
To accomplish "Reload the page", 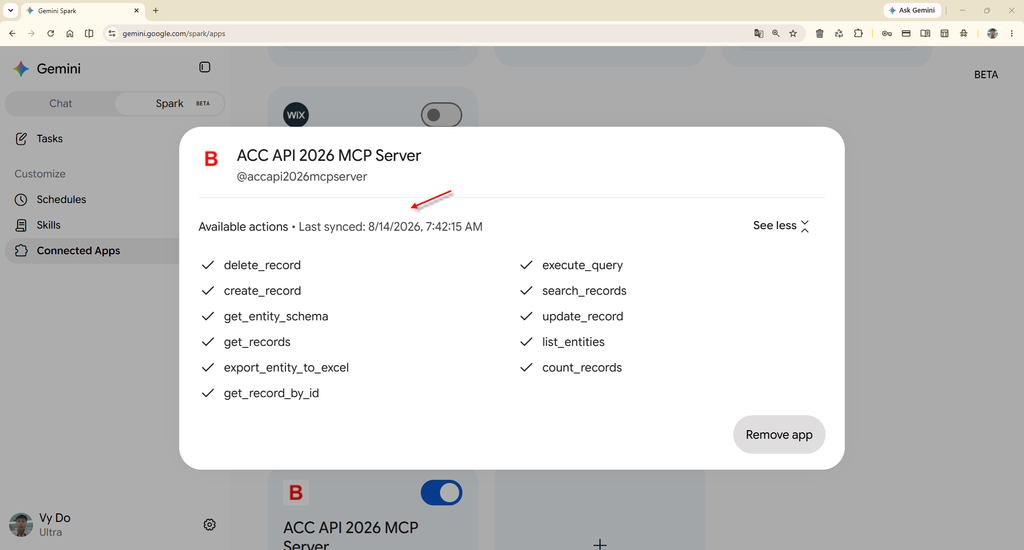I will pyautogui.click(x=50, y=33).
